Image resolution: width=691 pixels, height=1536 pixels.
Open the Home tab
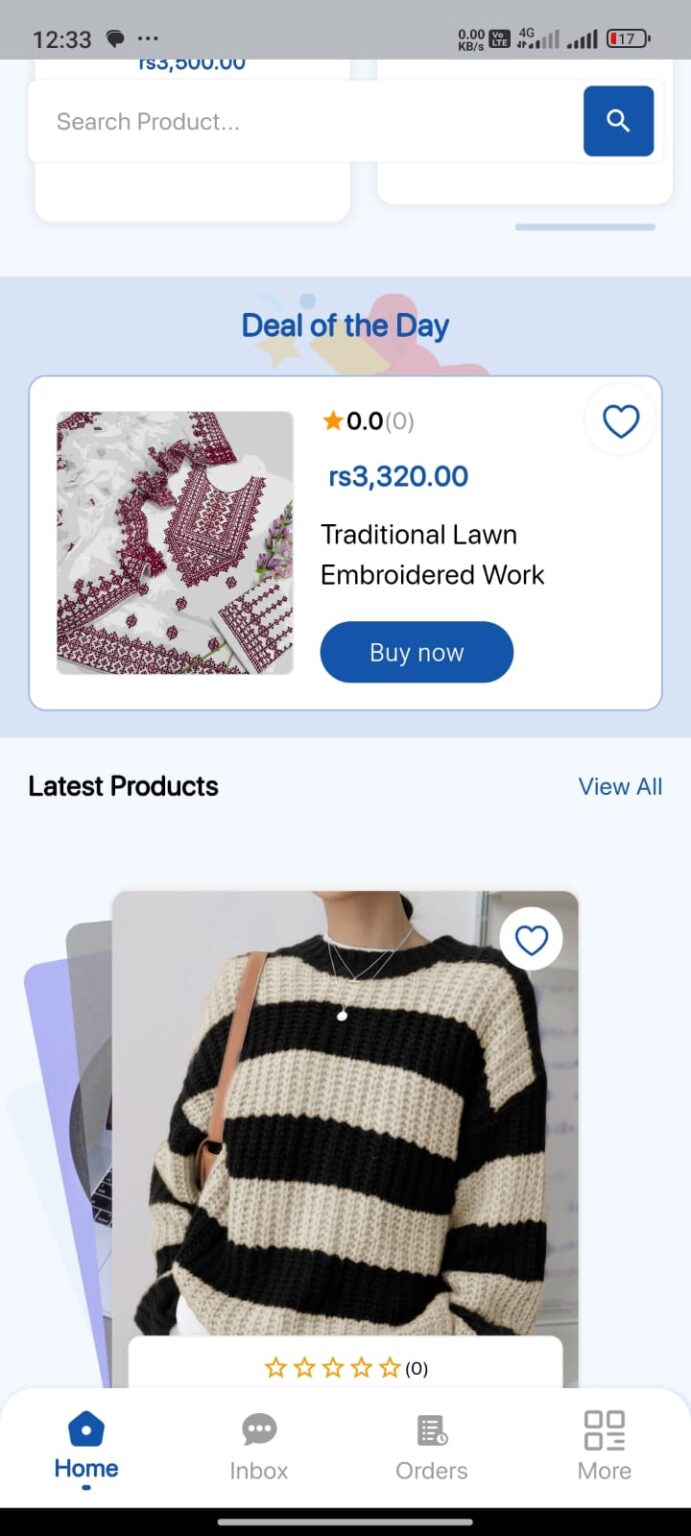(x=86, y=1446)
